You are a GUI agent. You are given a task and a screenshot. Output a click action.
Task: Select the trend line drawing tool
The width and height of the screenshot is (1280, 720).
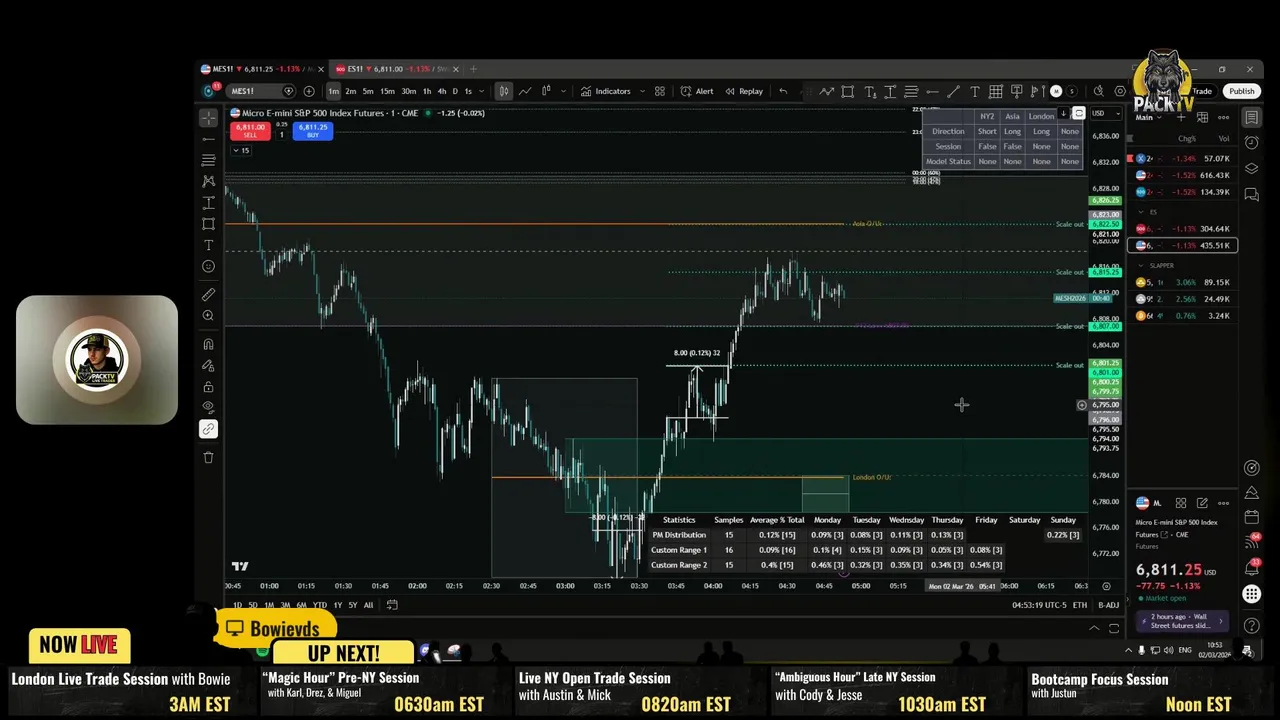click(208, 139)
